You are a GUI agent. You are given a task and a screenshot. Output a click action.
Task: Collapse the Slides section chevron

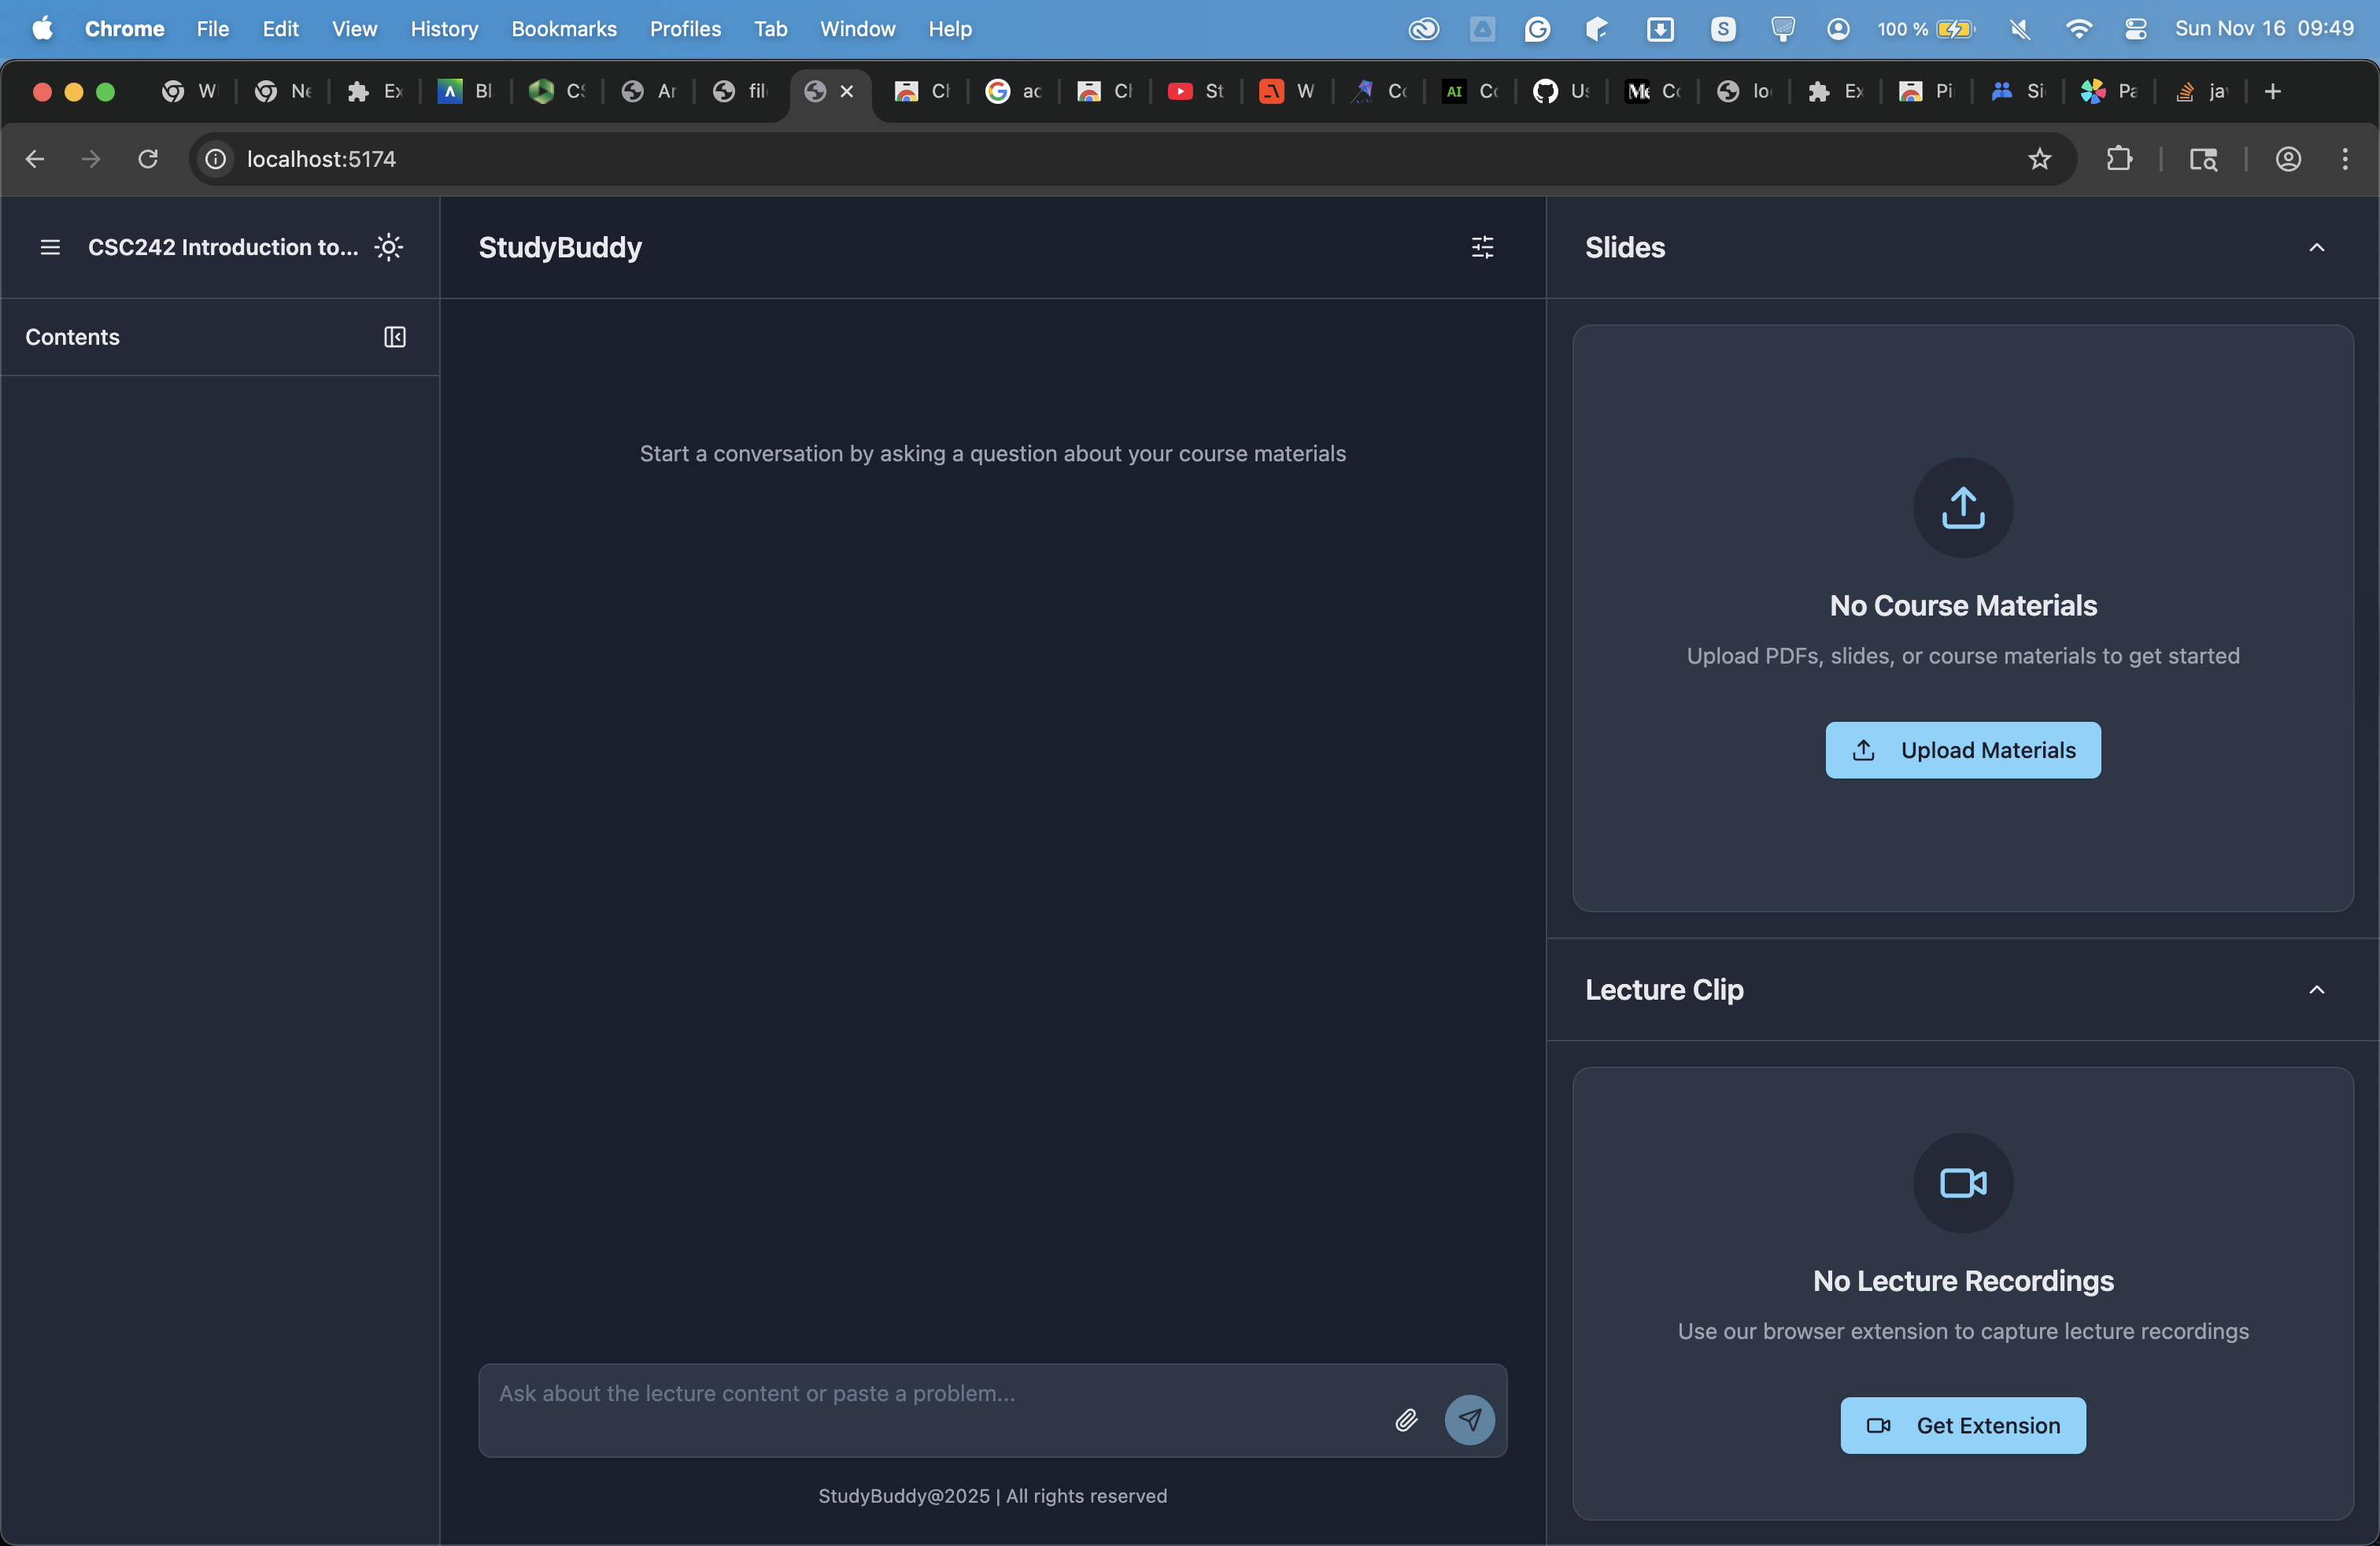(x=2316, y=247)
